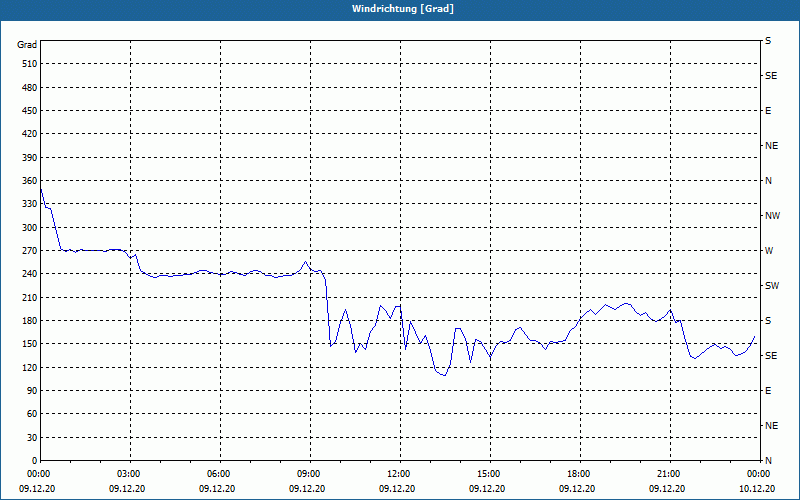Click the NE compass label beside 390 gridline
The width and height of the screenshot is (800, 500).
(x=772, y=146)
